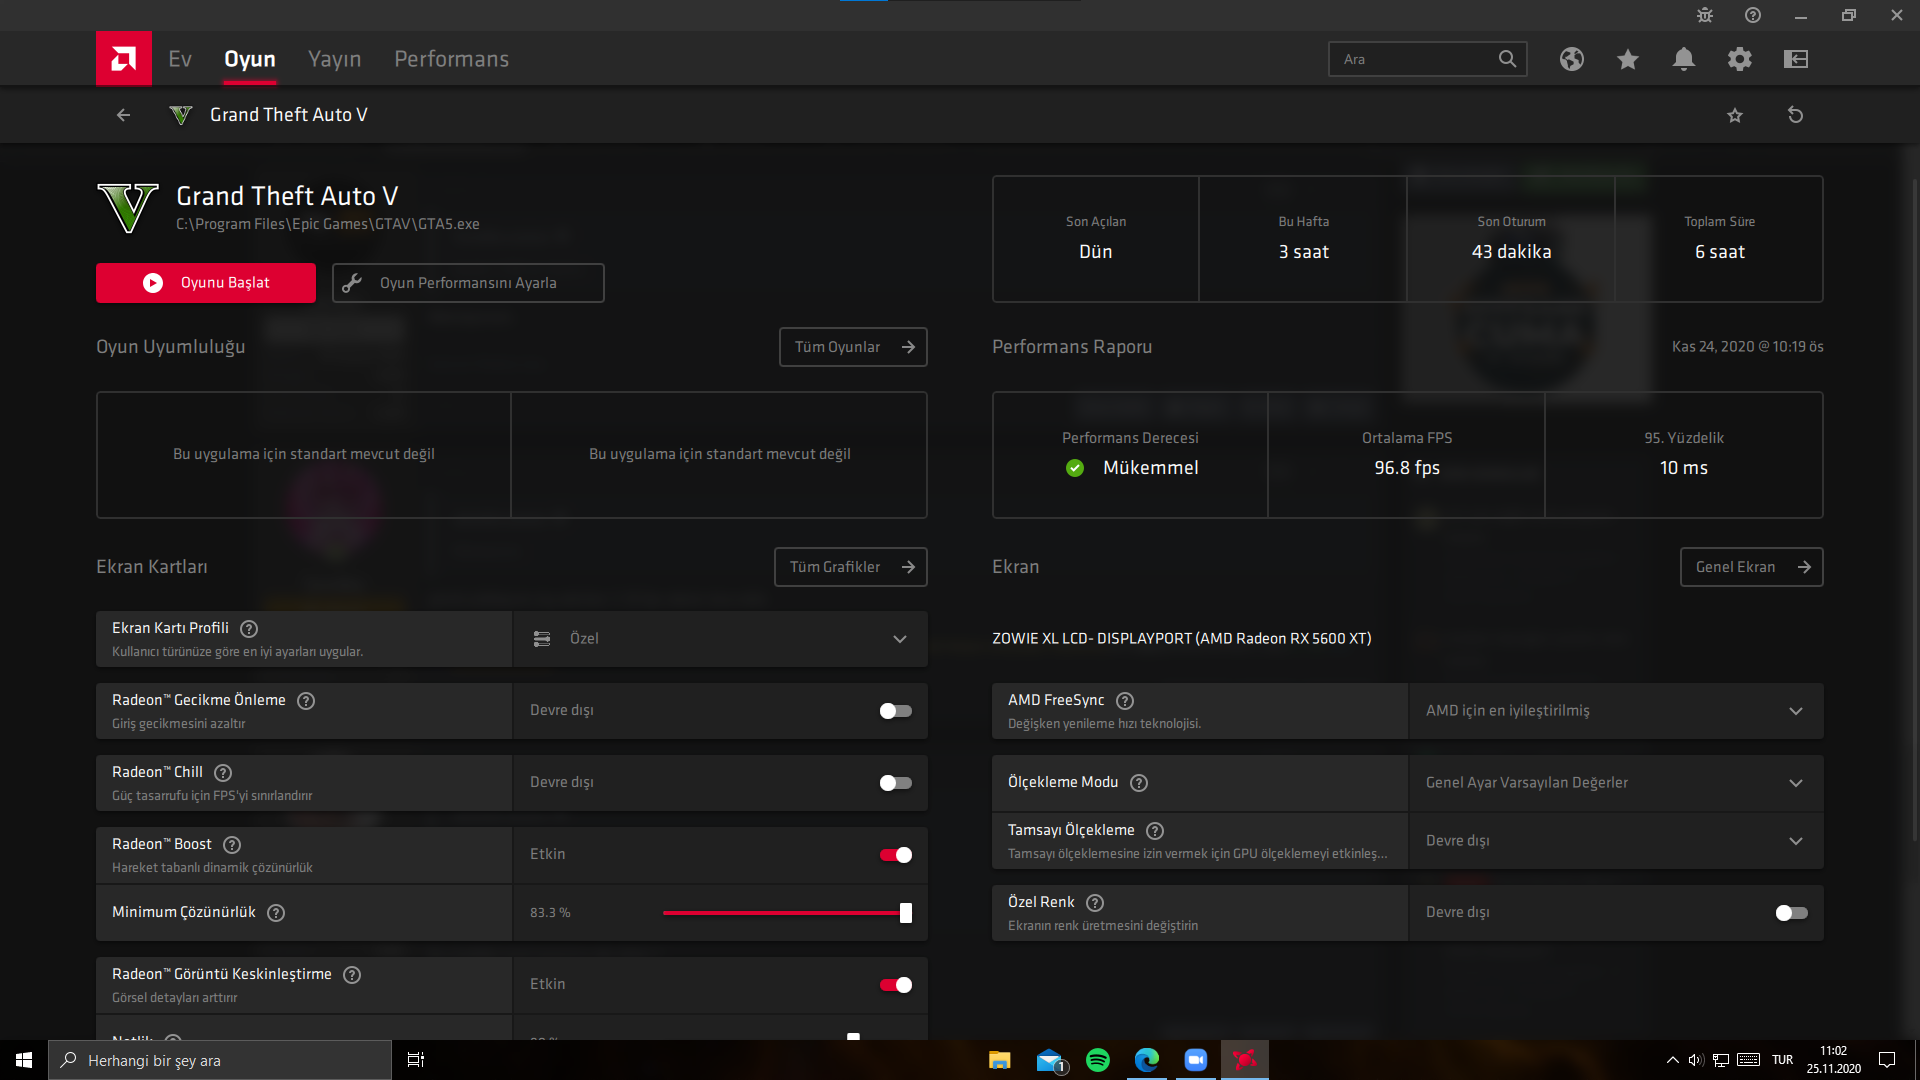Screen dimensions: 1920x1080
Task: Show help for Radeon Chill
Action: (x=224, y=773)
